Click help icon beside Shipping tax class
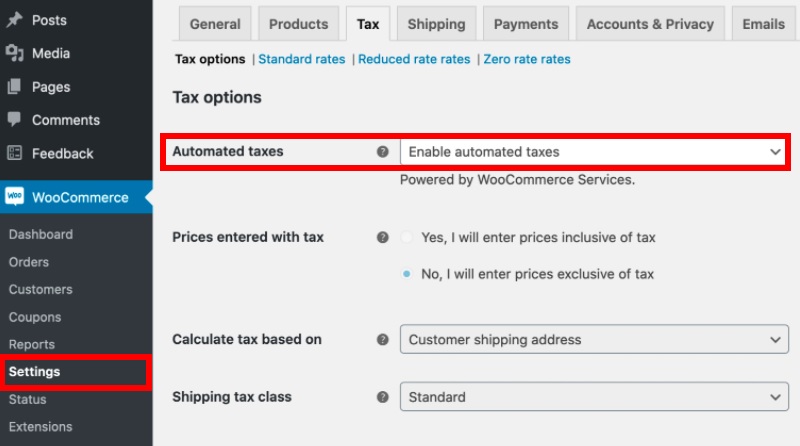 [x=383, y=397]
